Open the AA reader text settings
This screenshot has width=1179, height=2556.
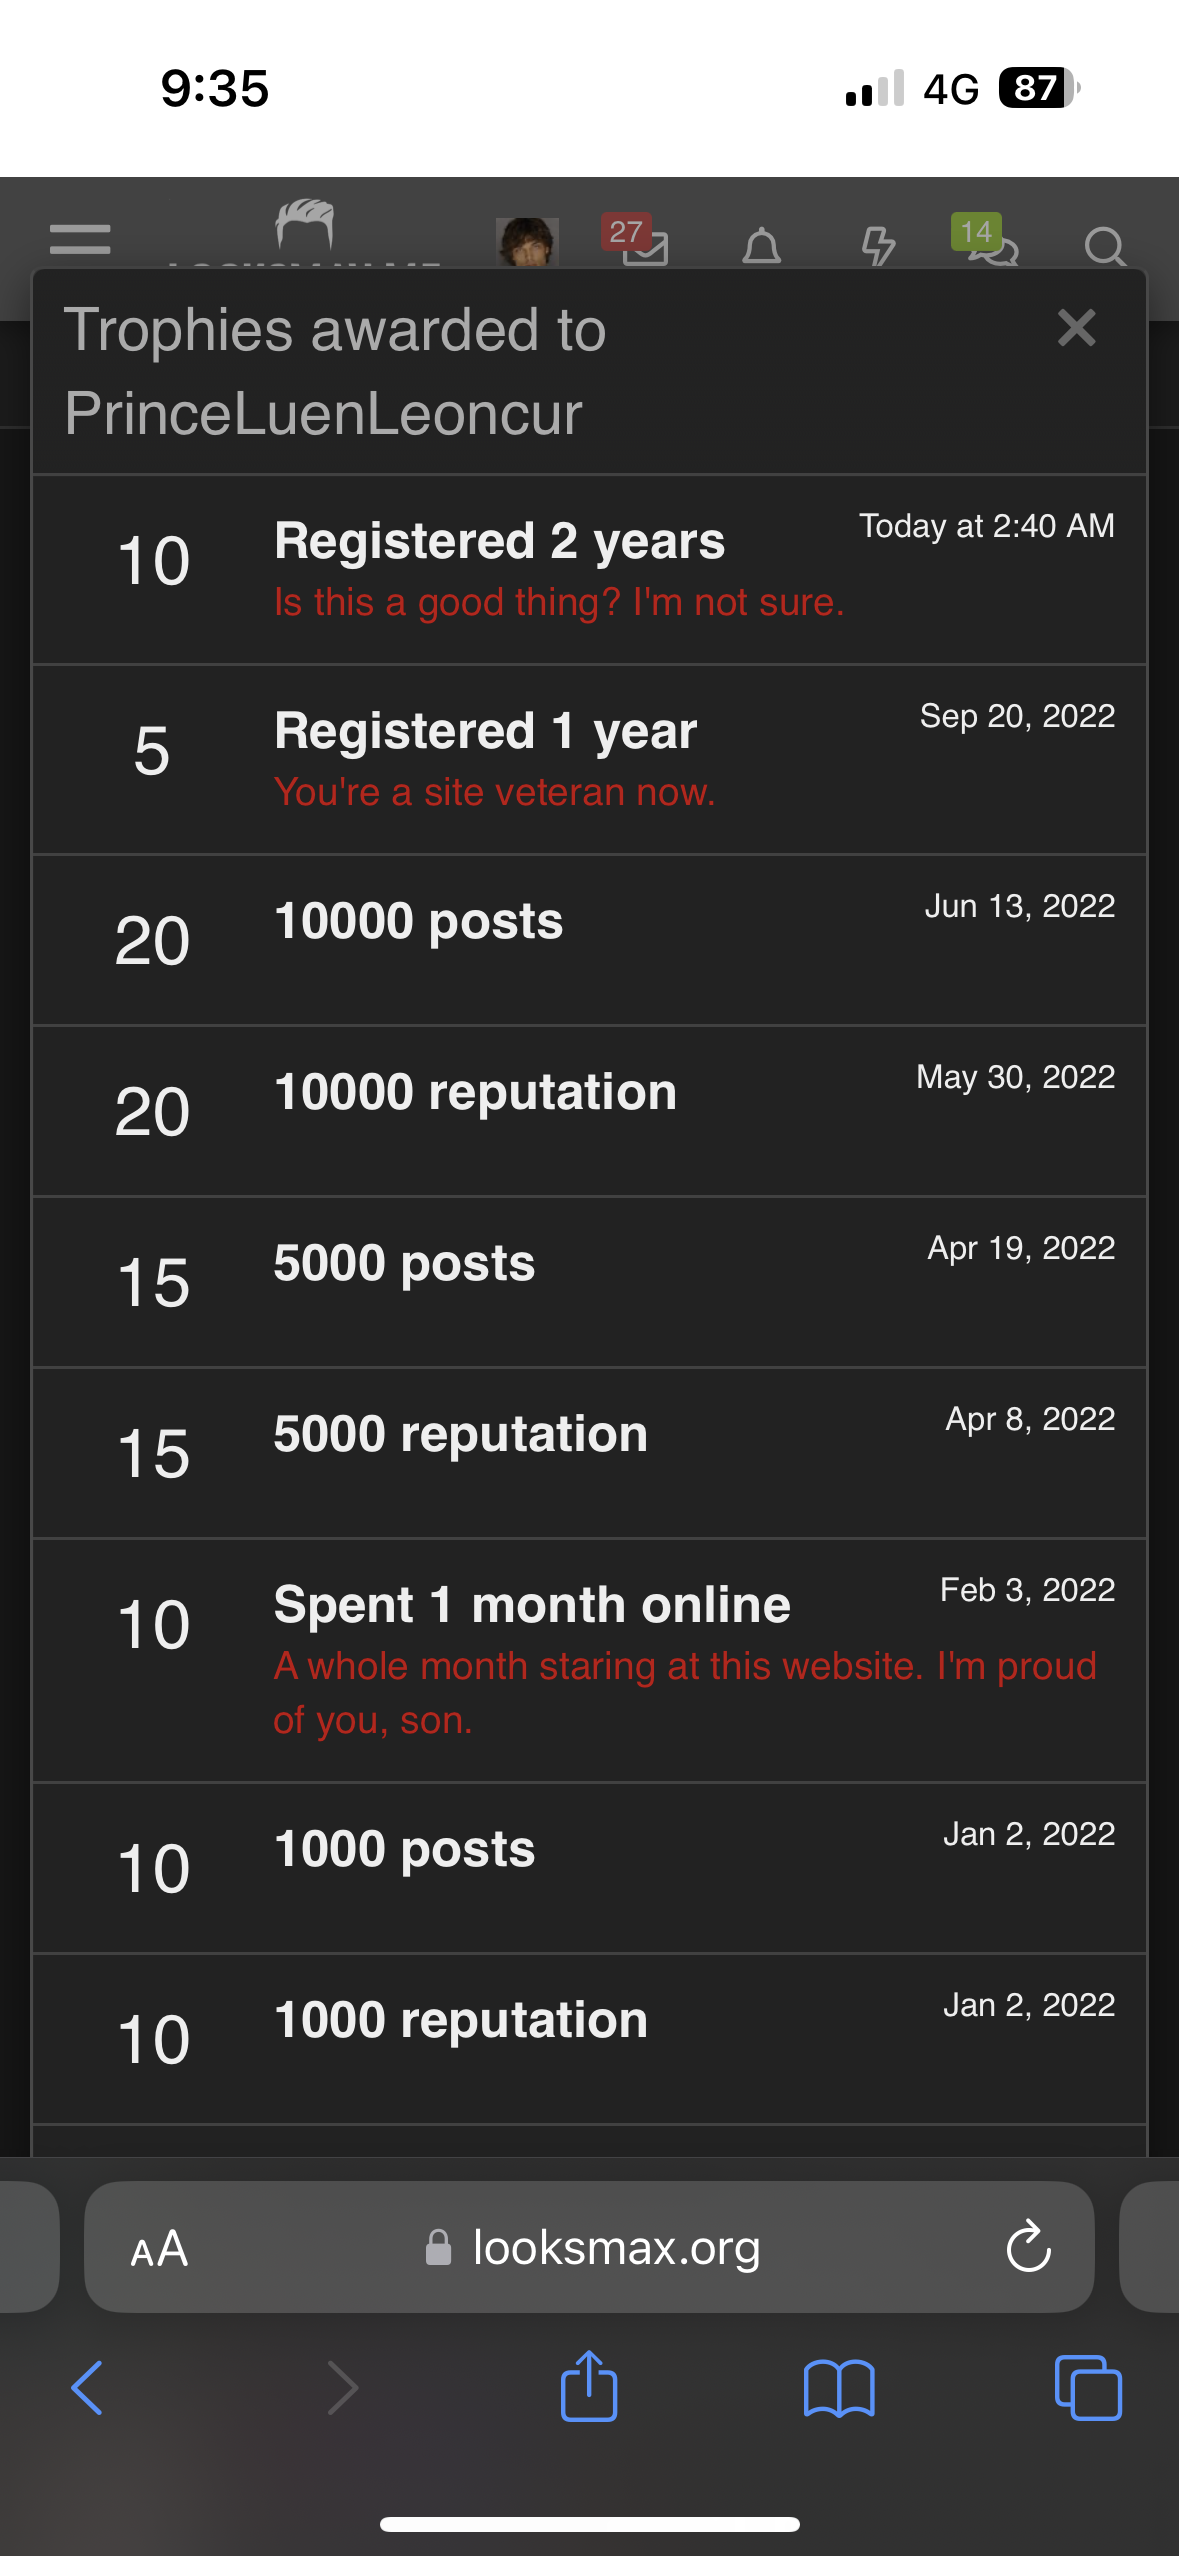[x=159, y=2249]
